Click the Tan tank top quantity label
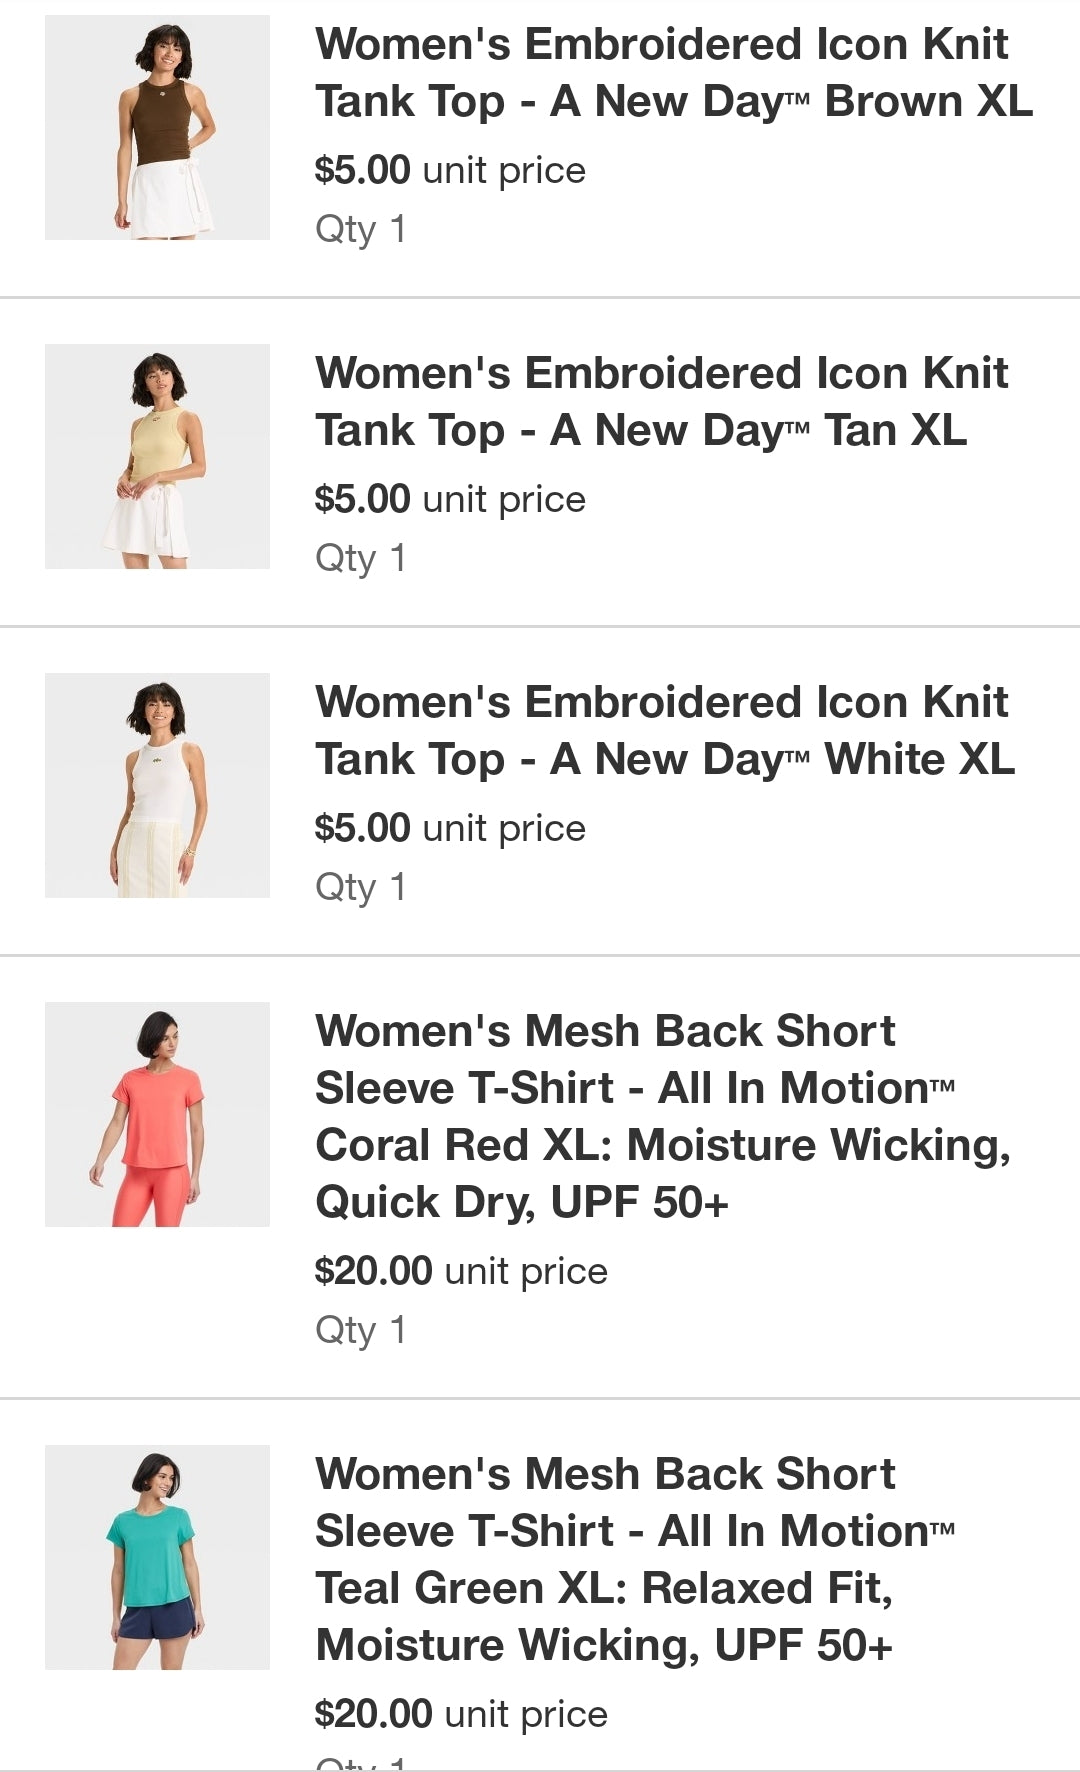 coord(360,558)
